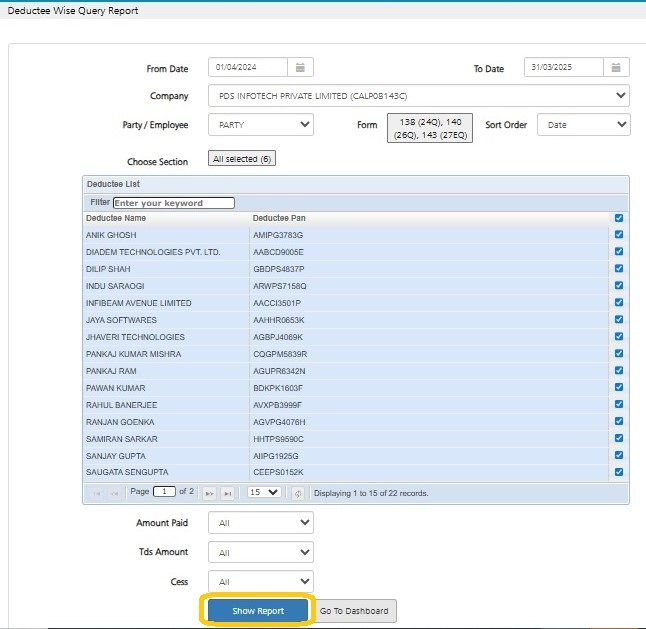Click PAN value CEEPS0152K
The height and width of the screenshot is (629, 646).
tap(278, 472)
